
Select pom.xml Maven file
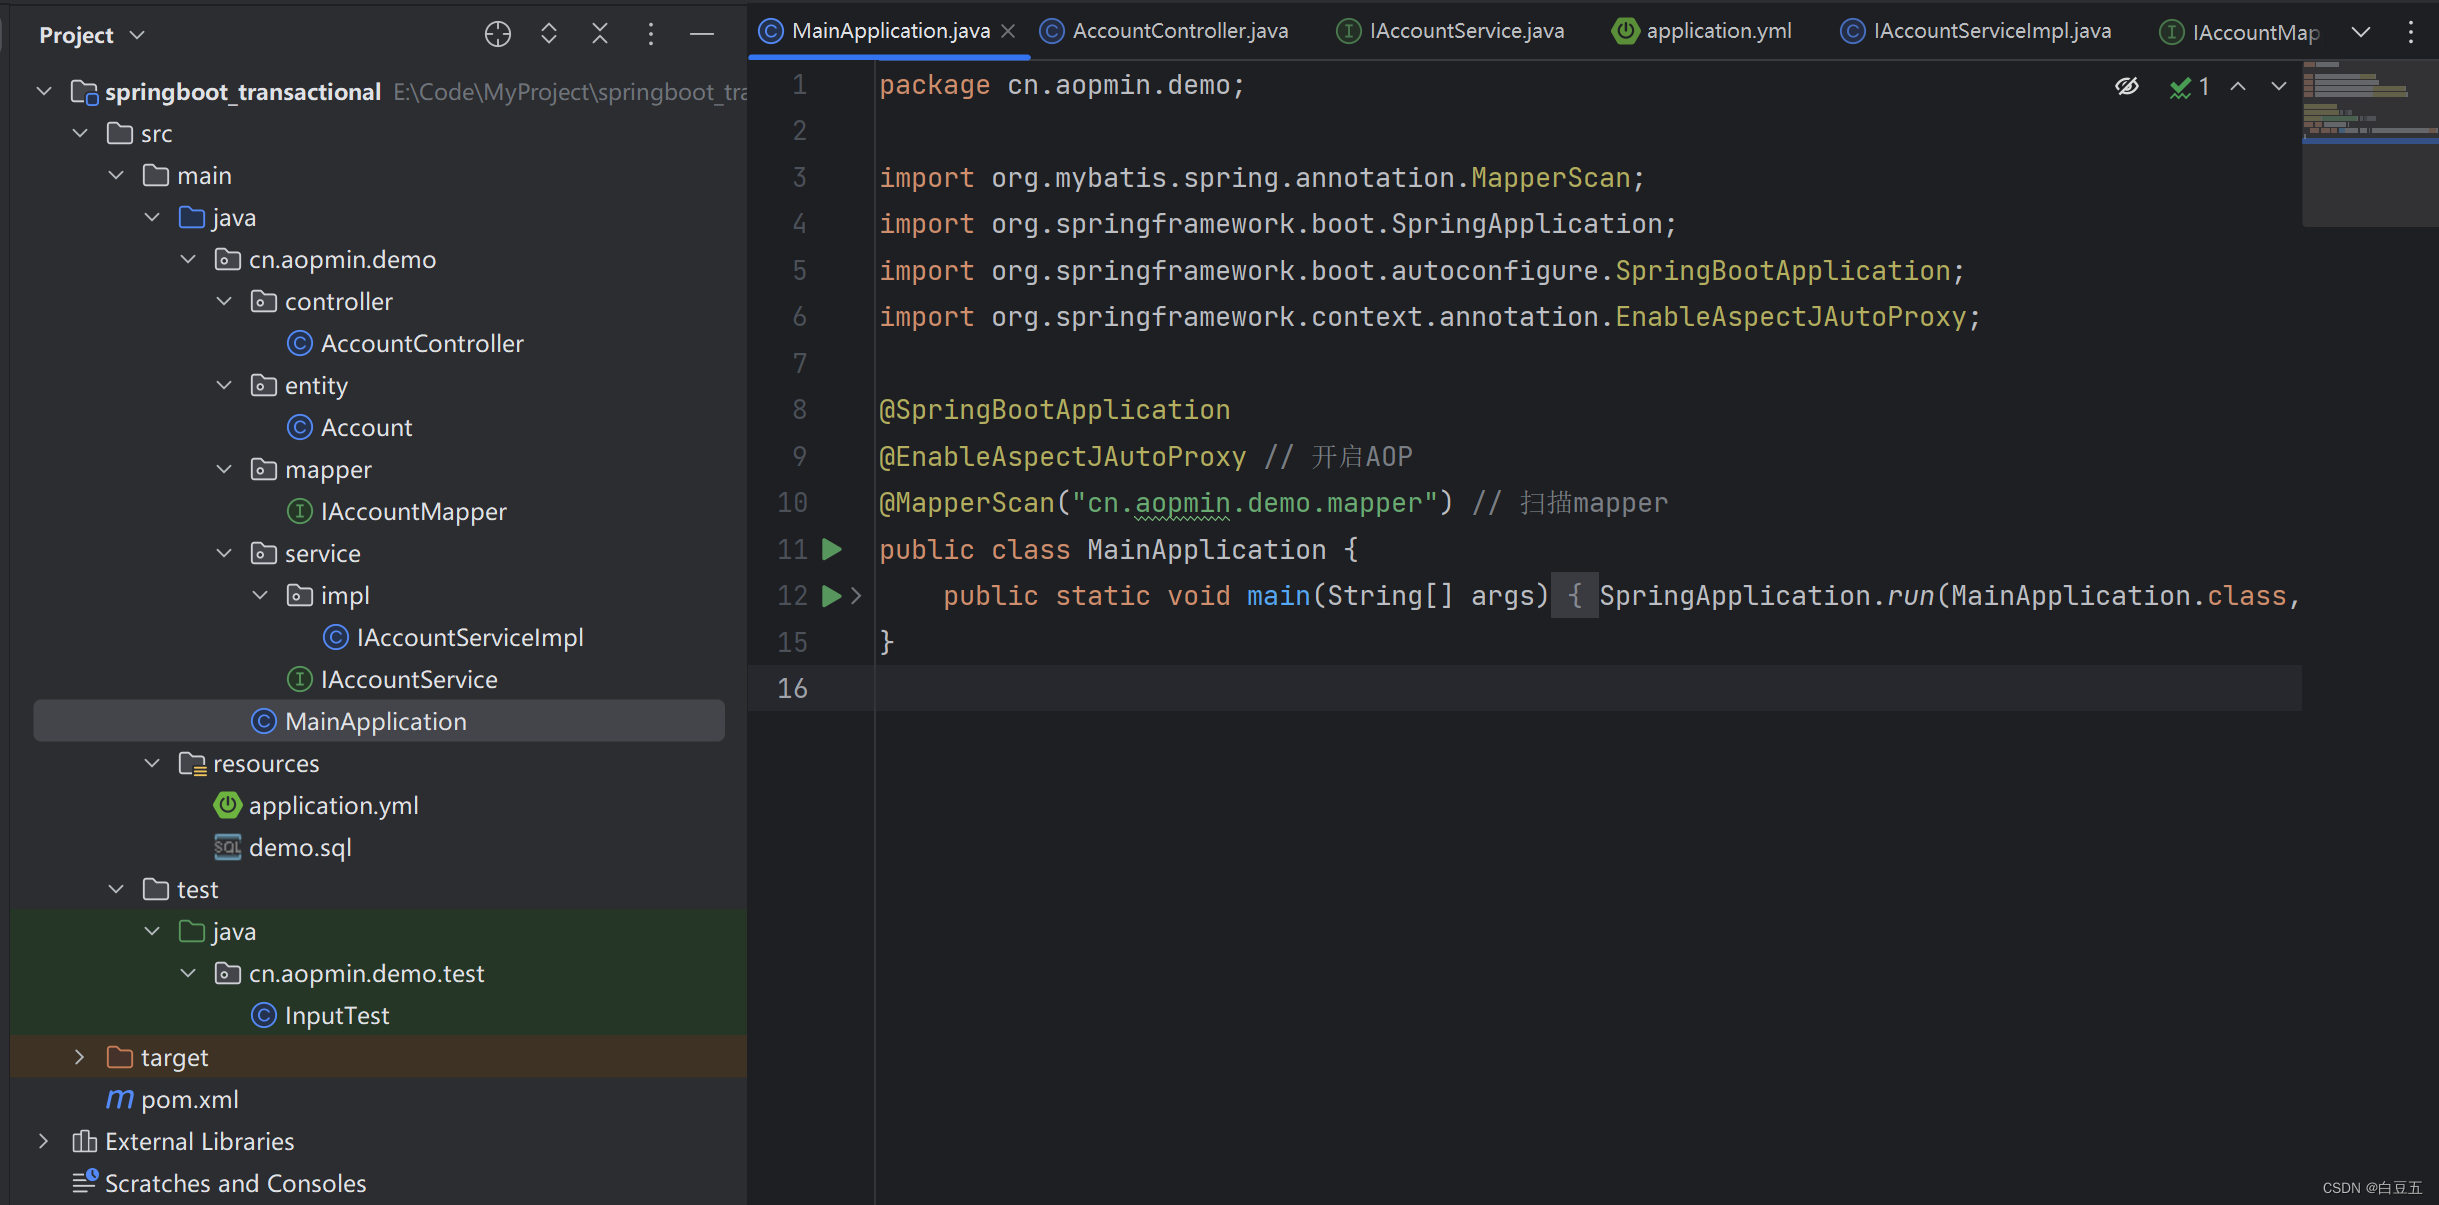coord(172,1099)
